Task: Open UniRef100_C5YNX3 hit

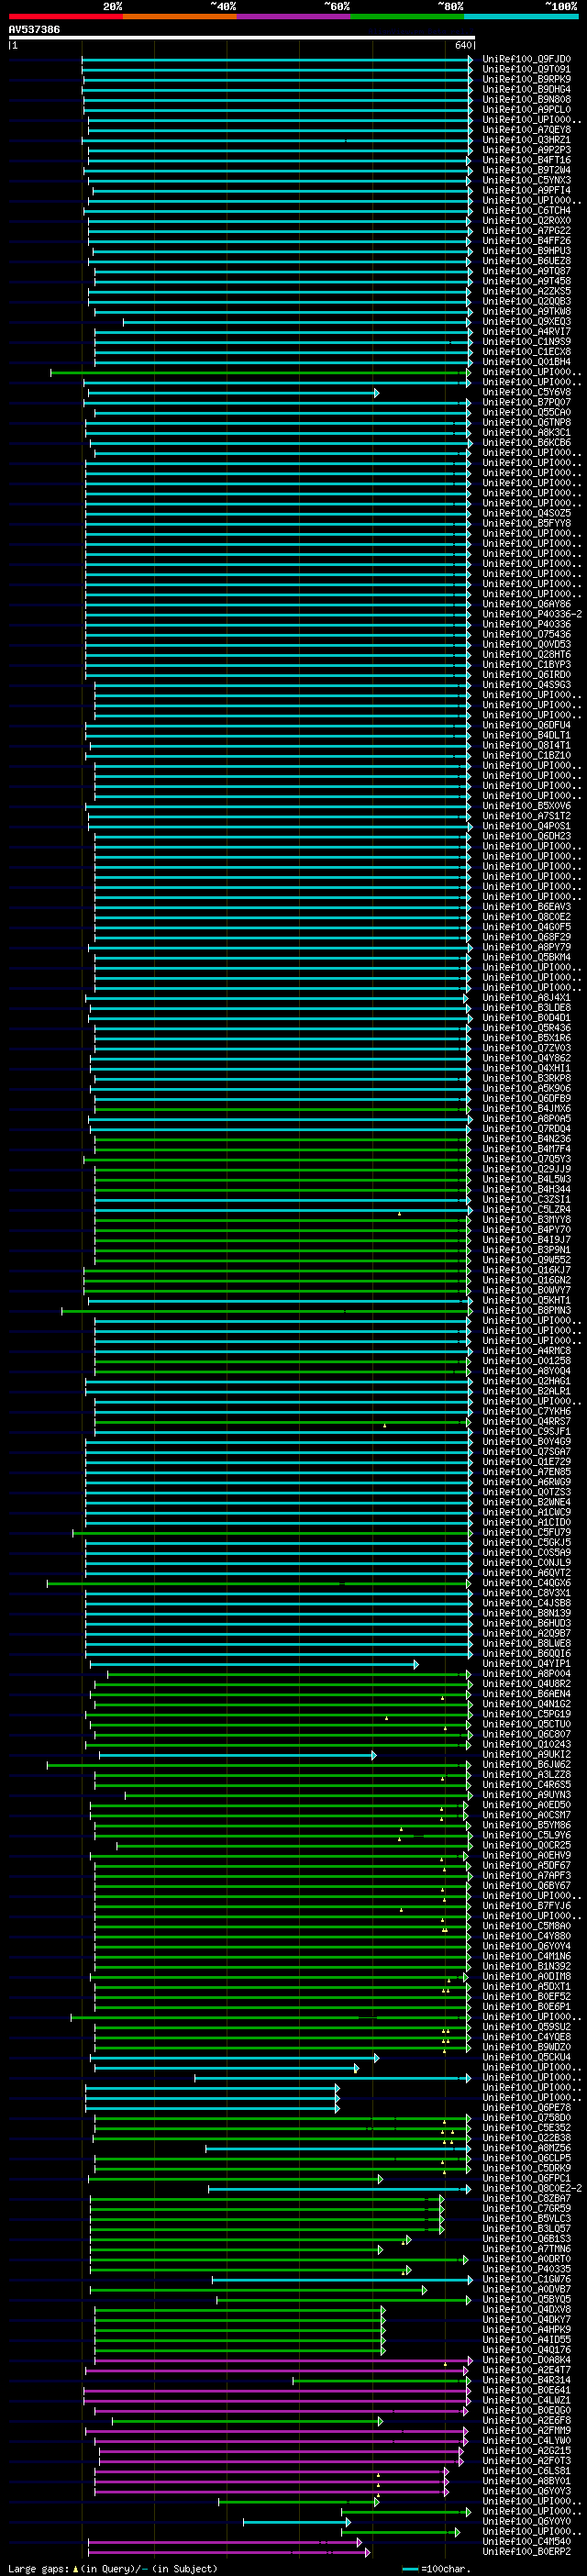Action: (527, 180)
